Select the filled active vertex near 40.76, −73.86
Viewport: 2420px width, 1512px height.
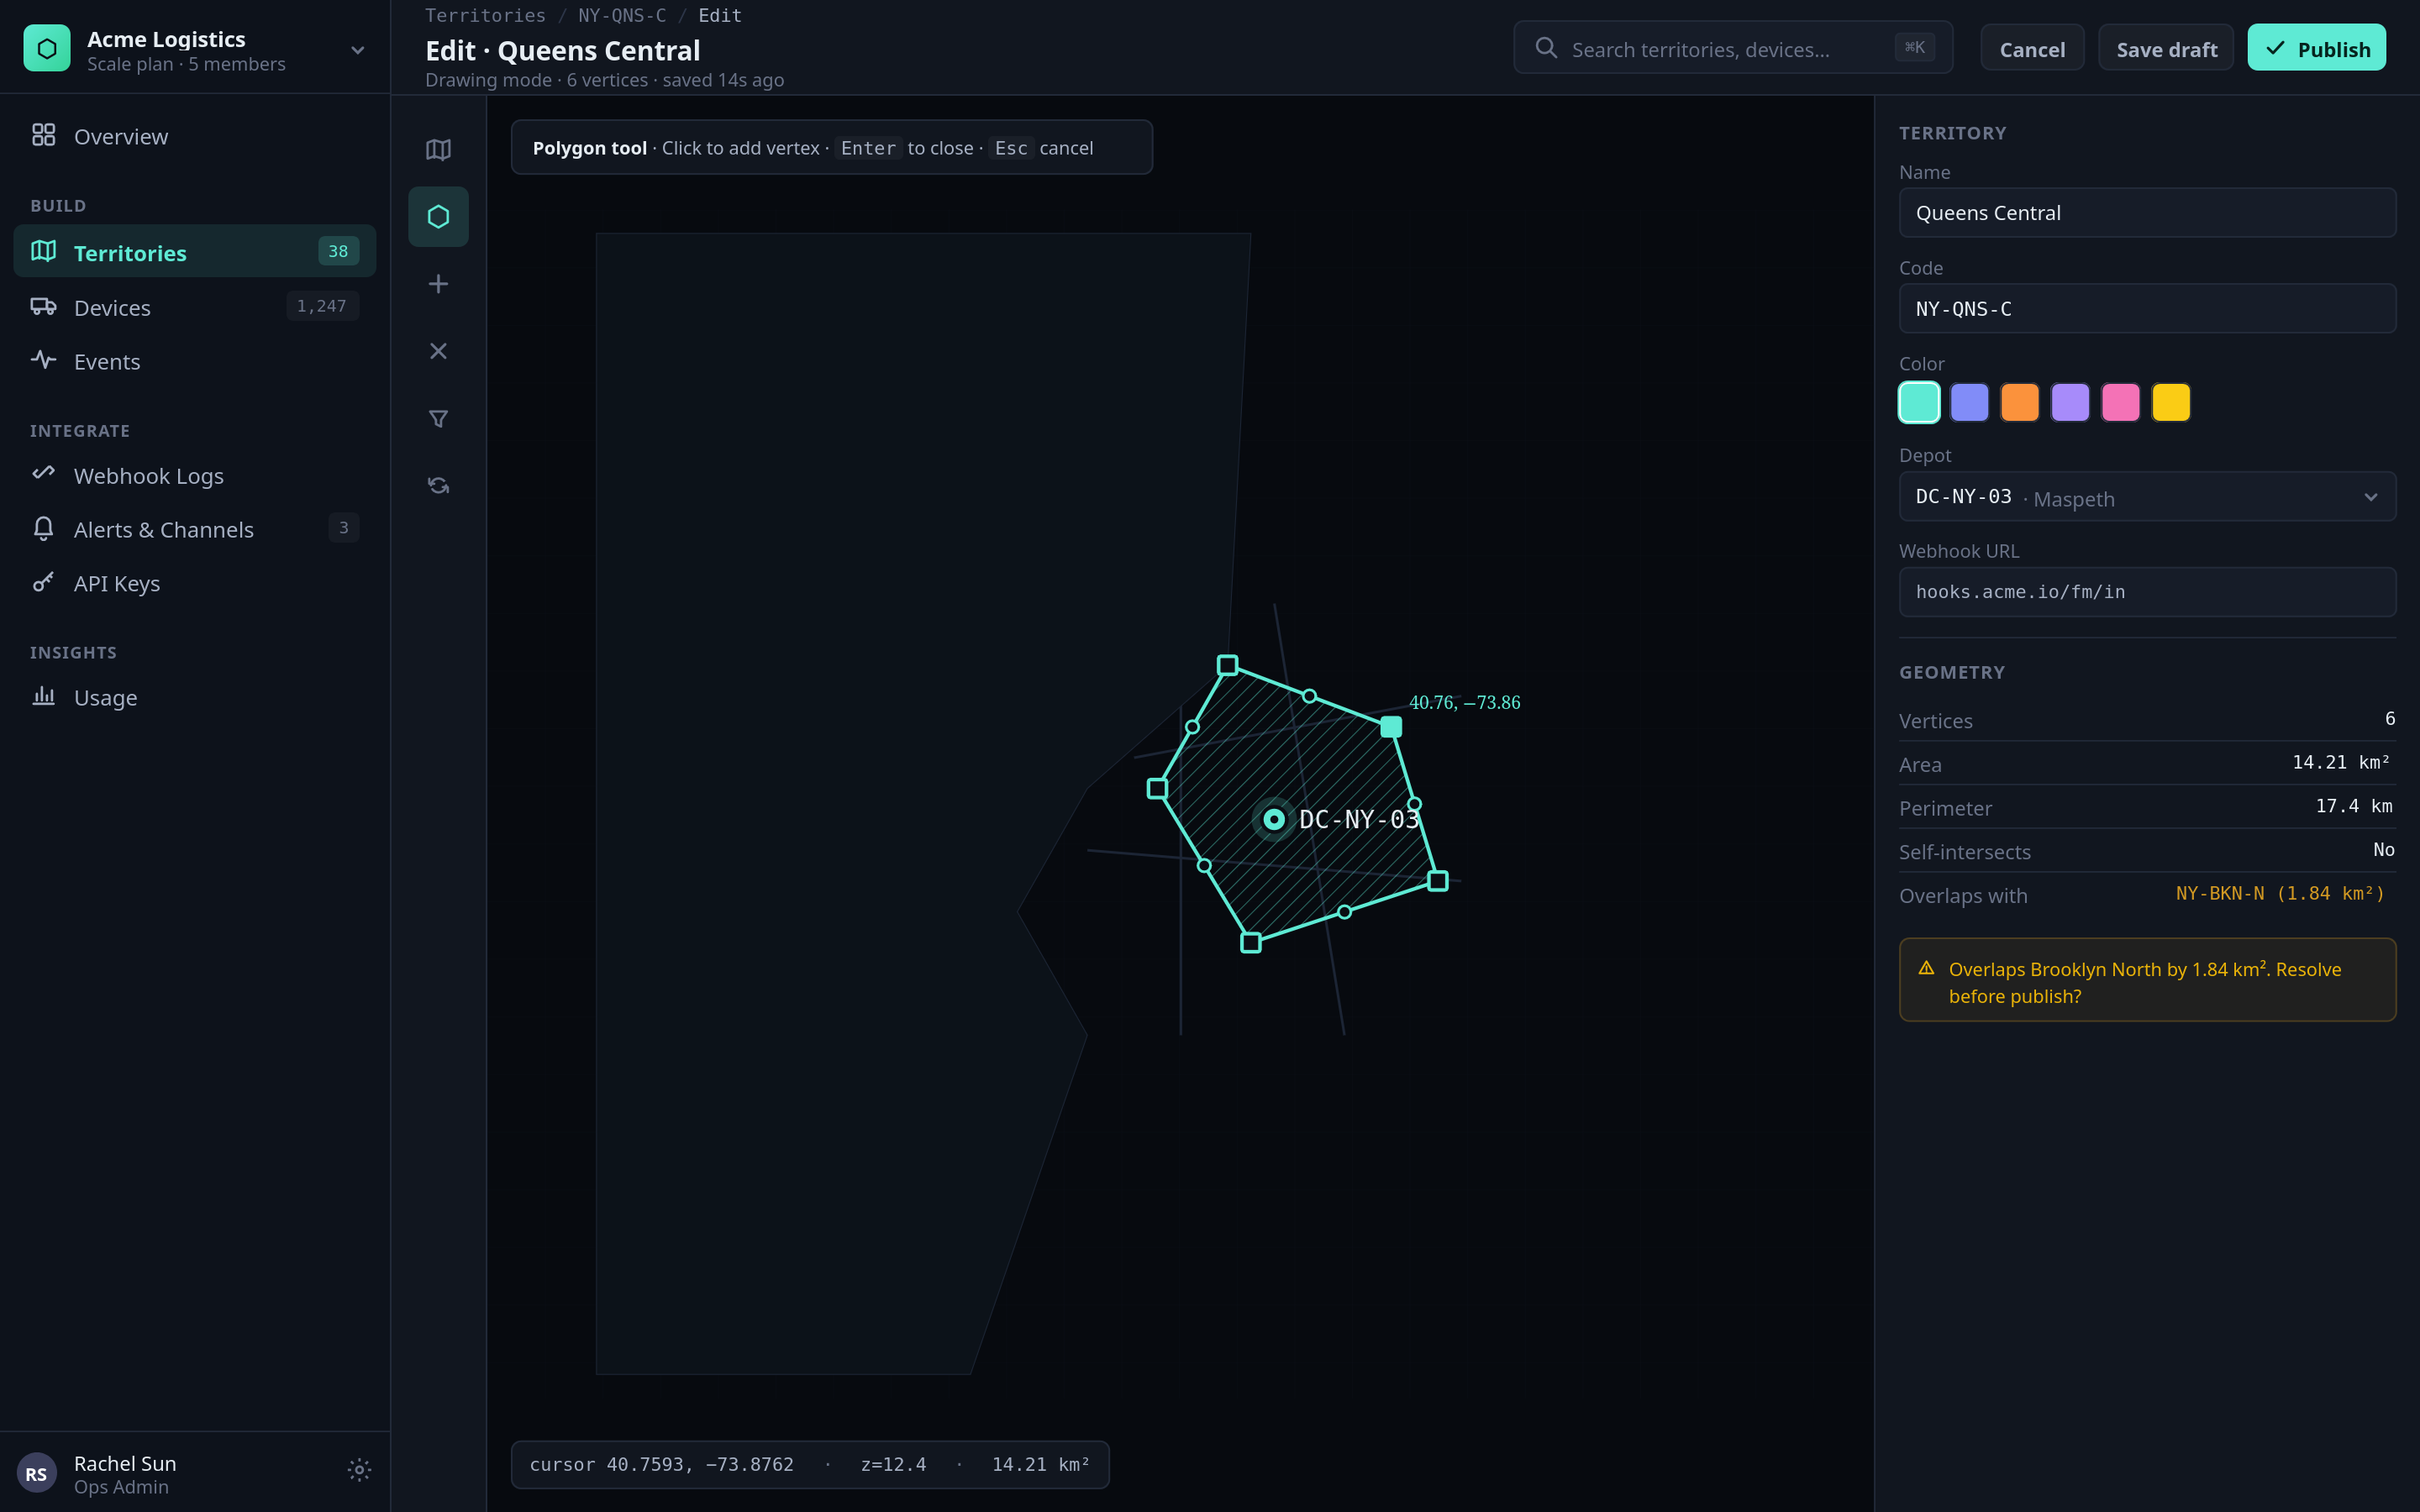coord(1391,727)
